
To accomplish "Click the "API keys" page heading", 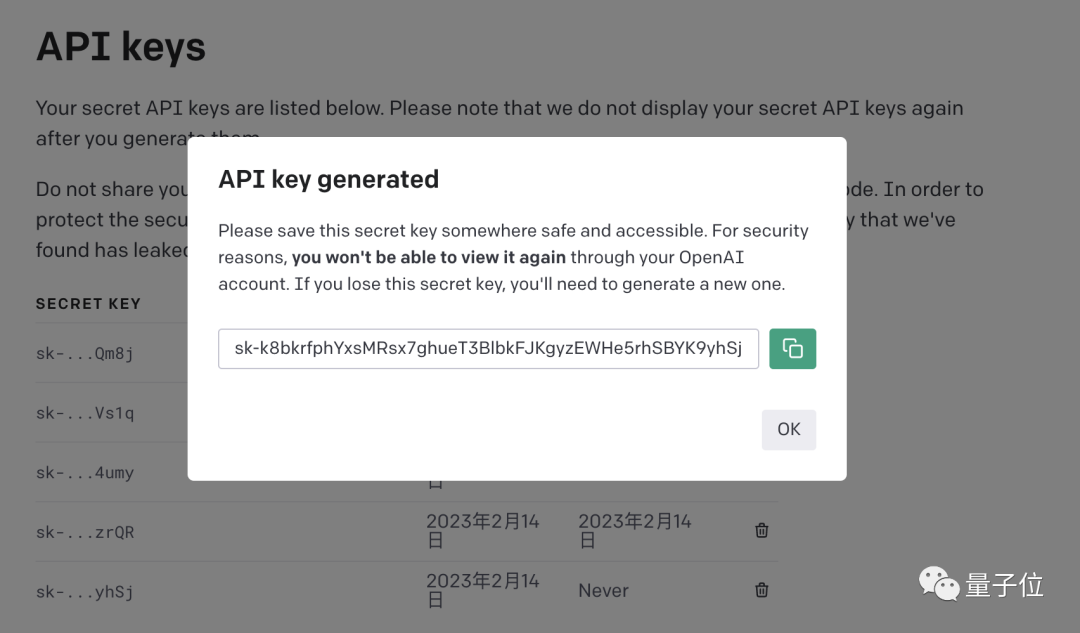I will [x=121, y=47].
